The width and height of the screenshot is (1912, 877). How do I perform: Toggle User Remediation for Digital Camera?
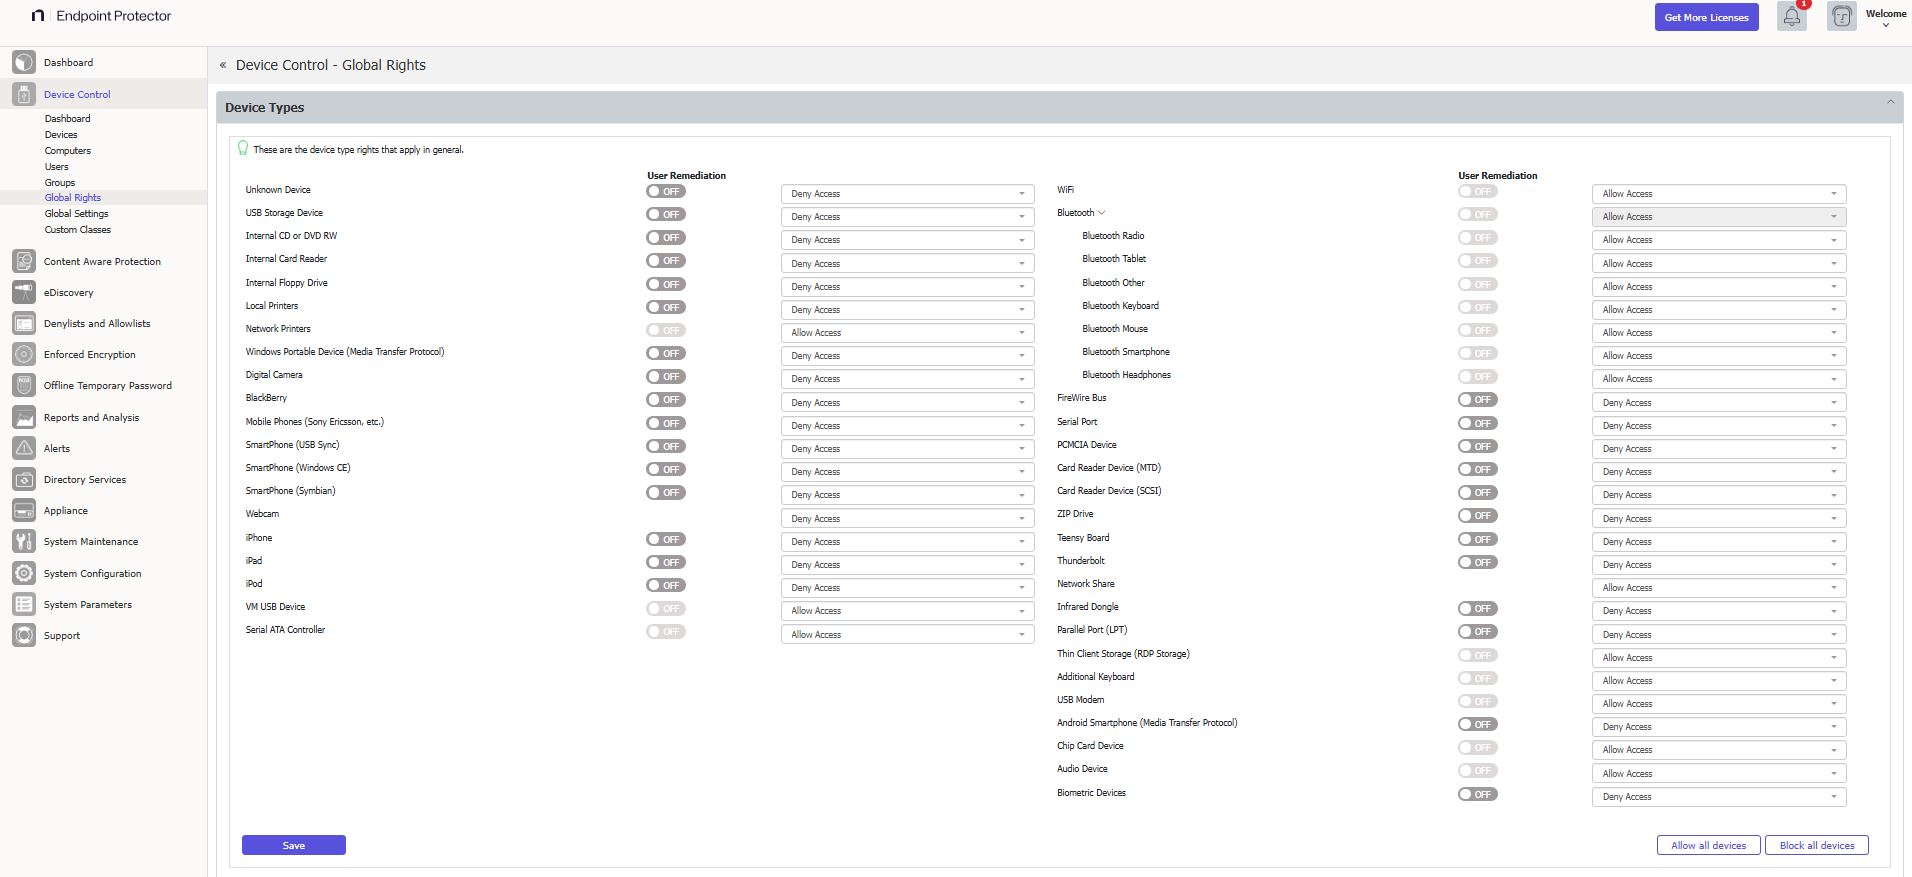tap(666, 376)
